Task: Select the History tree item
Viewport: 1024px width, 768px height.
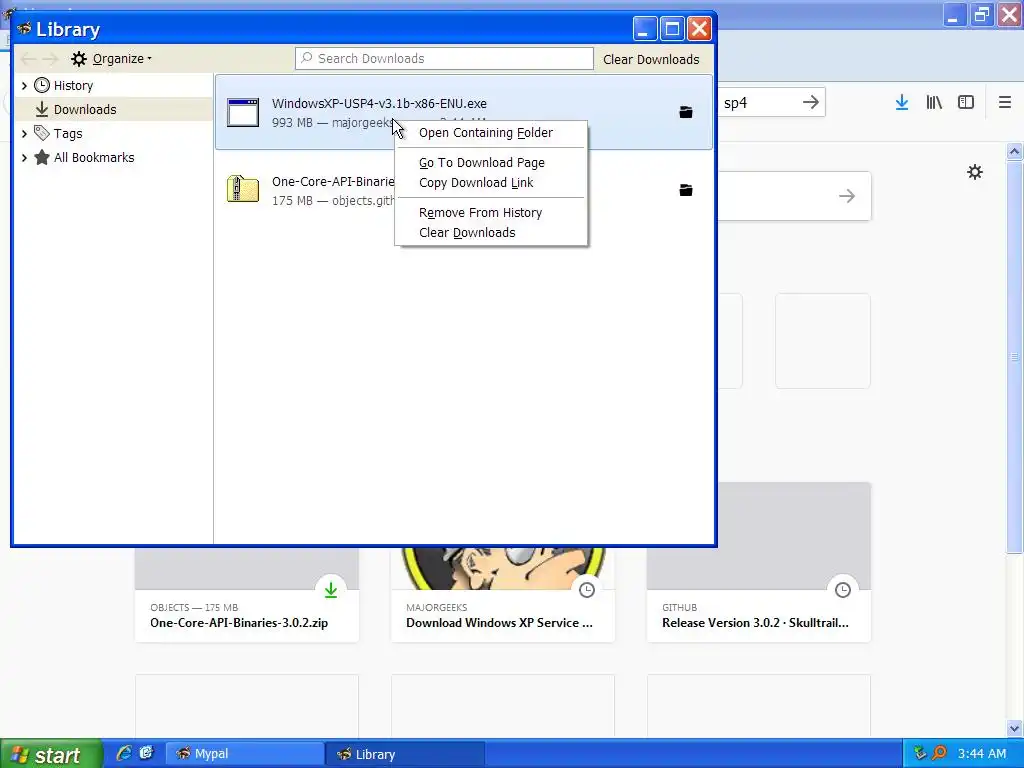Action: [113, 86]
